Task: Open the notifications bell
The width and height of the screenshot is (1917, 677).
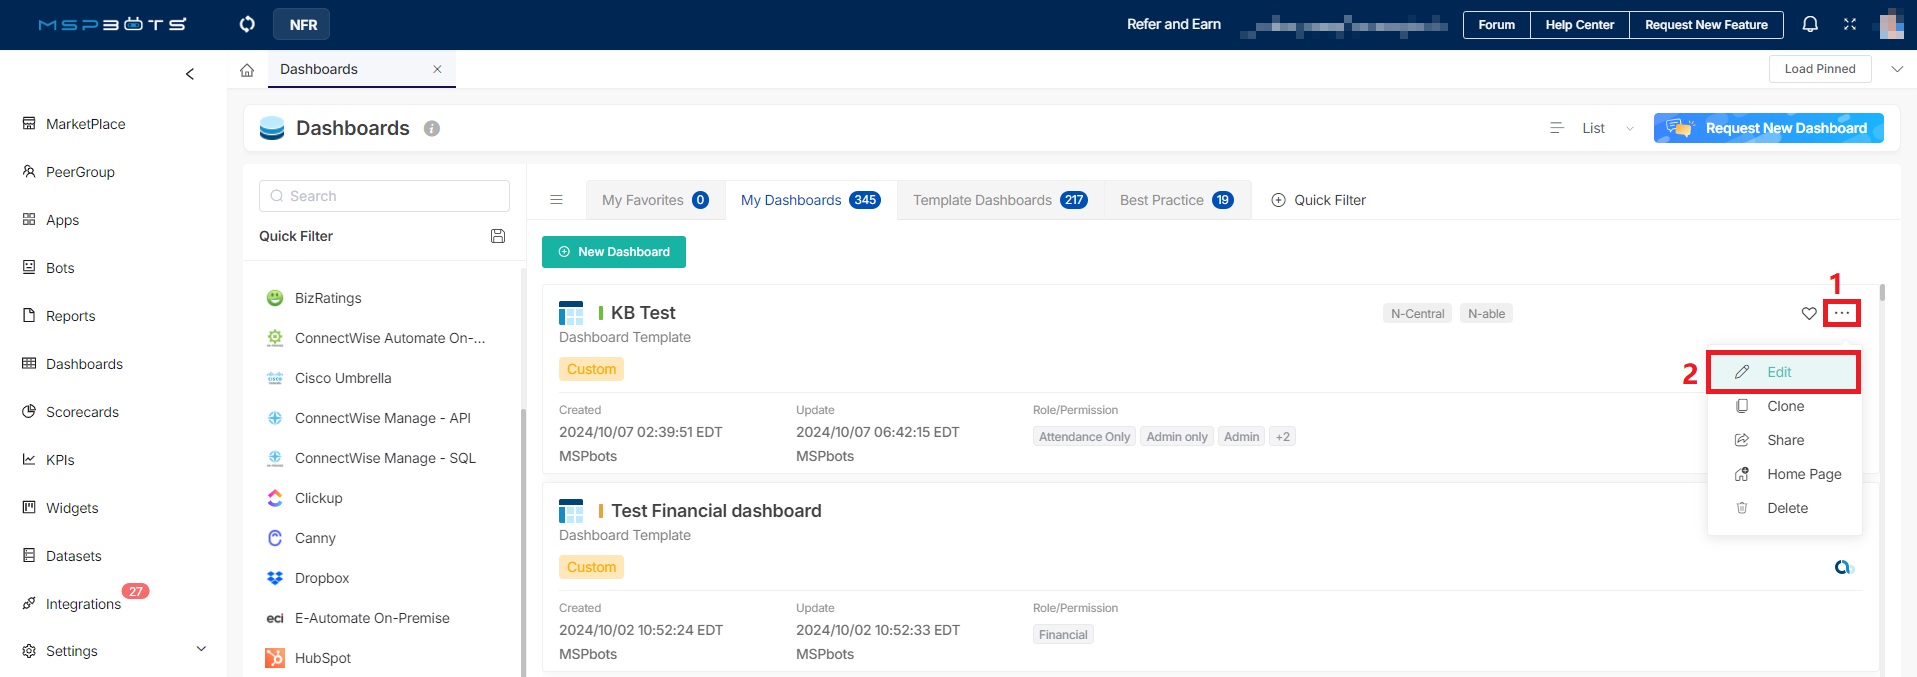Action: [1810, 24]
